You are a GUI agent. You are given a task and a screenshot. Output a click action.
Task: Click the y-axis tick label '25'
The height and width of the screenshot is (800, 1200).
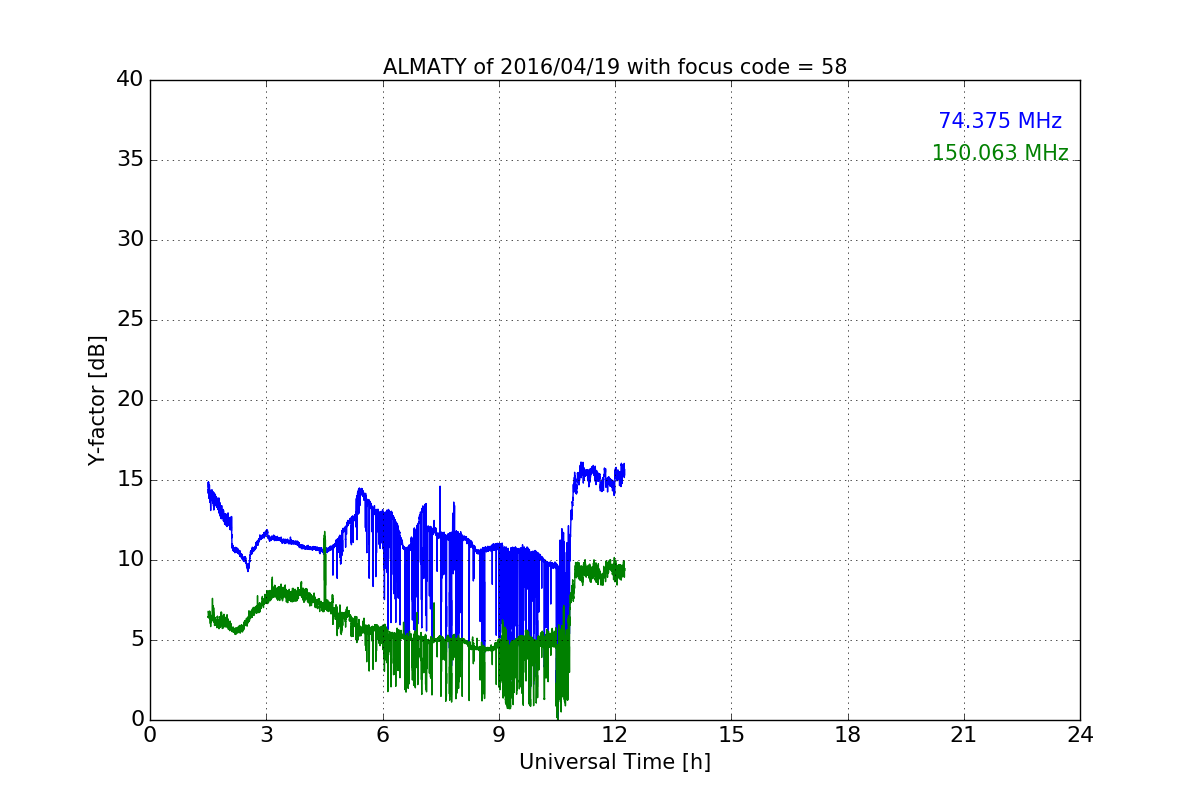pyautogui.click(x=130, y=320)
